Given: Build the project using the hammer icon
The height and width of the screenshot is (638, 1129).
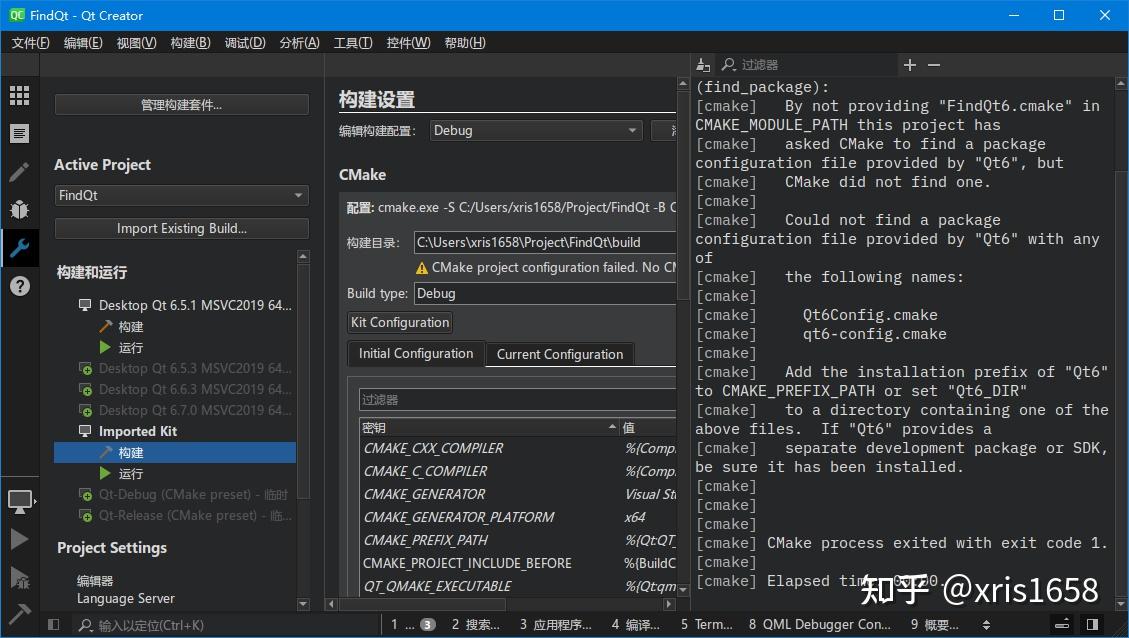Looking at the screenshot, I should point(22,612).
